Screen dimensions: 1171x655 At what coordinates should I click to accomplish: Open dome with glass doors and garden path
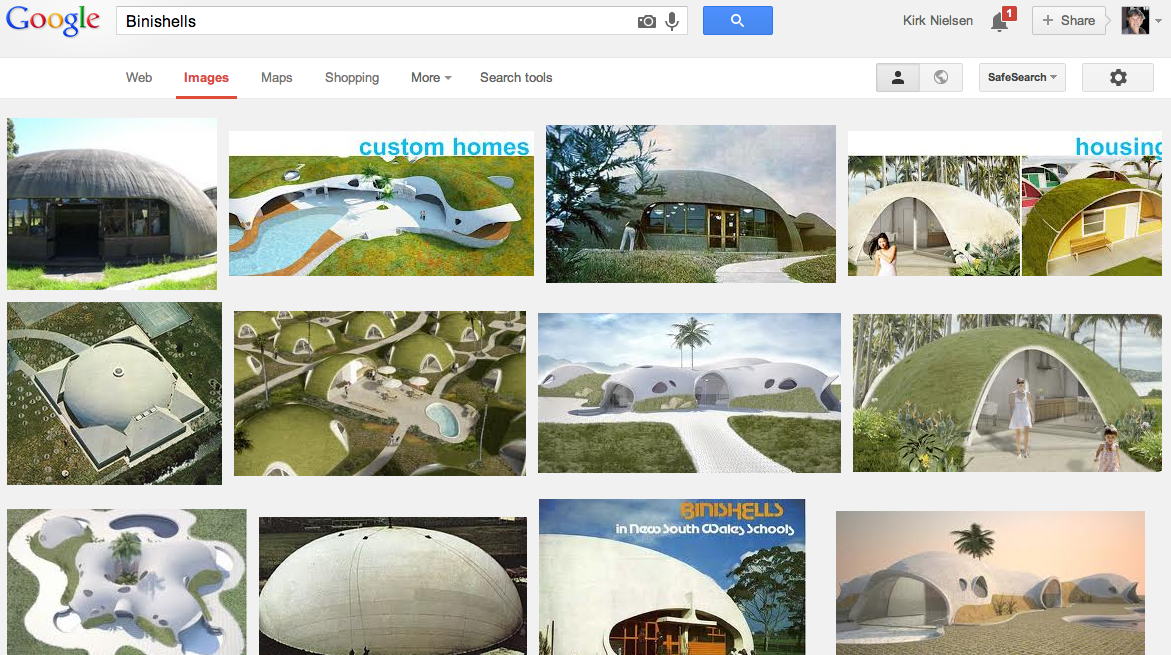coord(691,204)
